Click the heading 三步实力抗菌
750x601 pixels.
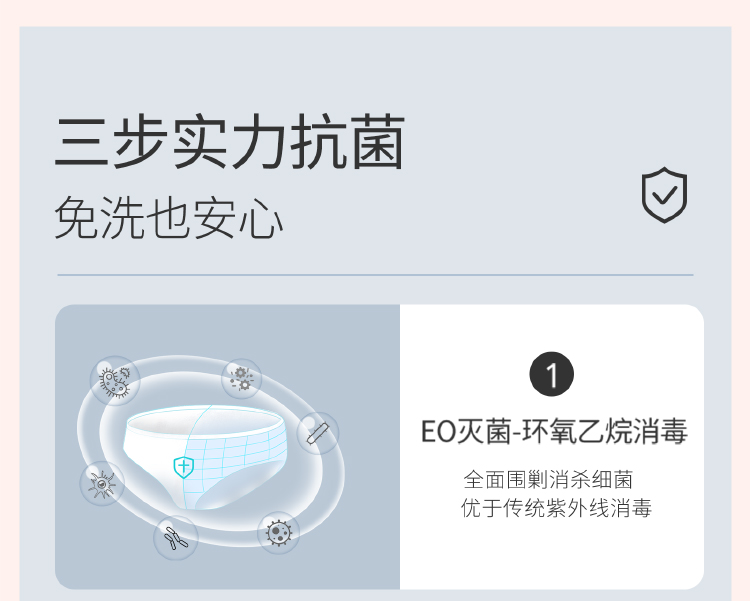(230, 144)
